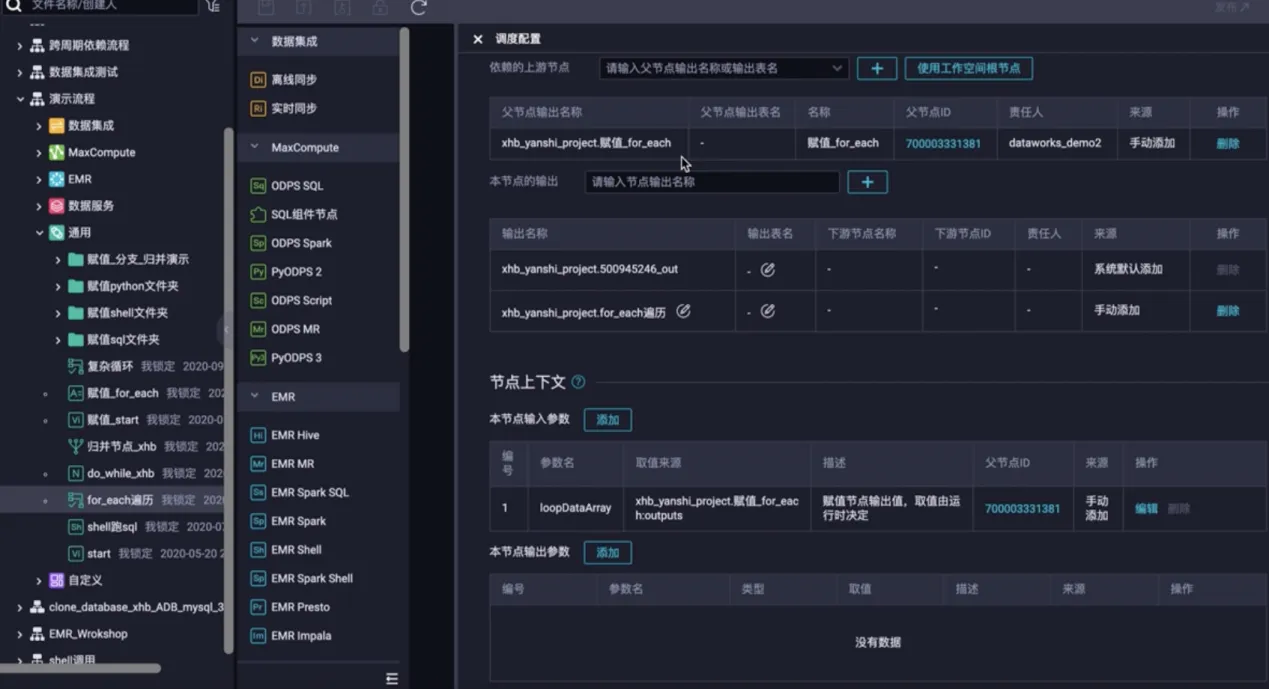Open the 归并节点_xhb node

pyautogui.click(x=121, y=447)
